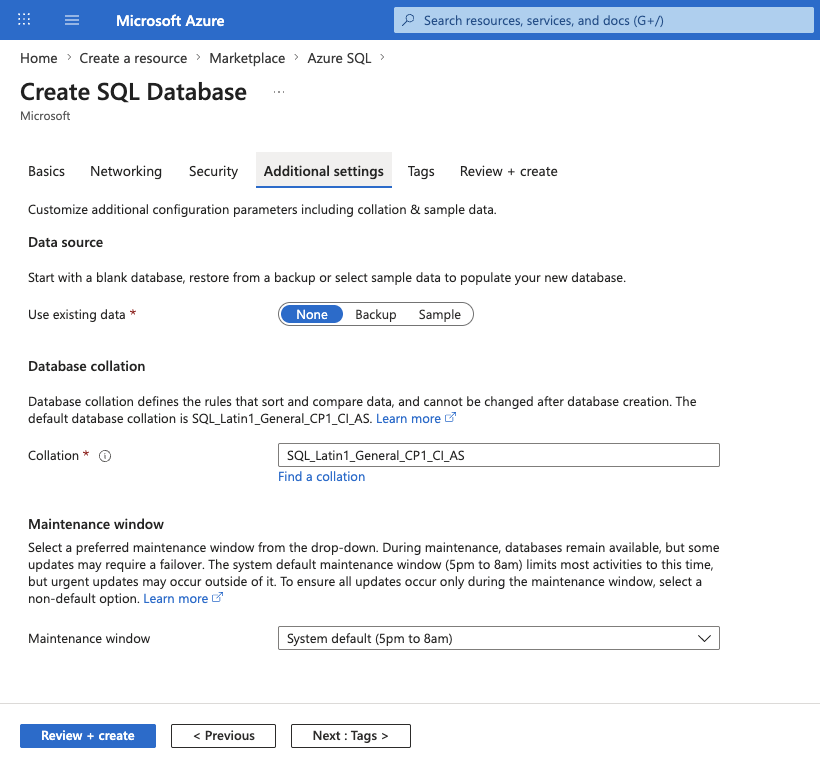Switch to the Basics tab
Image resolution: width=820 pixels, height=768 pixels.
pos(47,171)
